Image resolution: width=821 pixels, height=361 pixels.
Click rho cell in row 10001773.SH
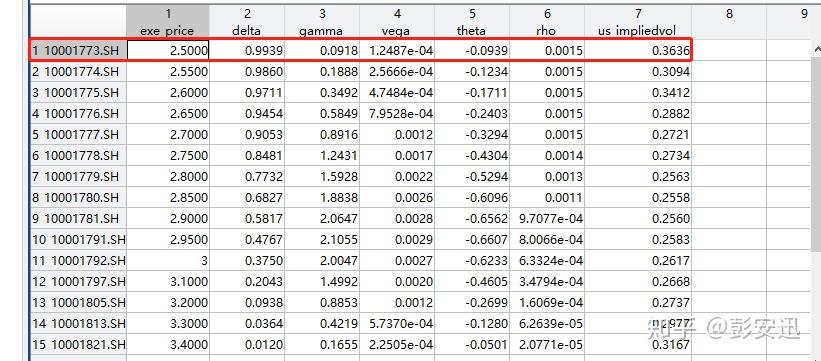547,51
